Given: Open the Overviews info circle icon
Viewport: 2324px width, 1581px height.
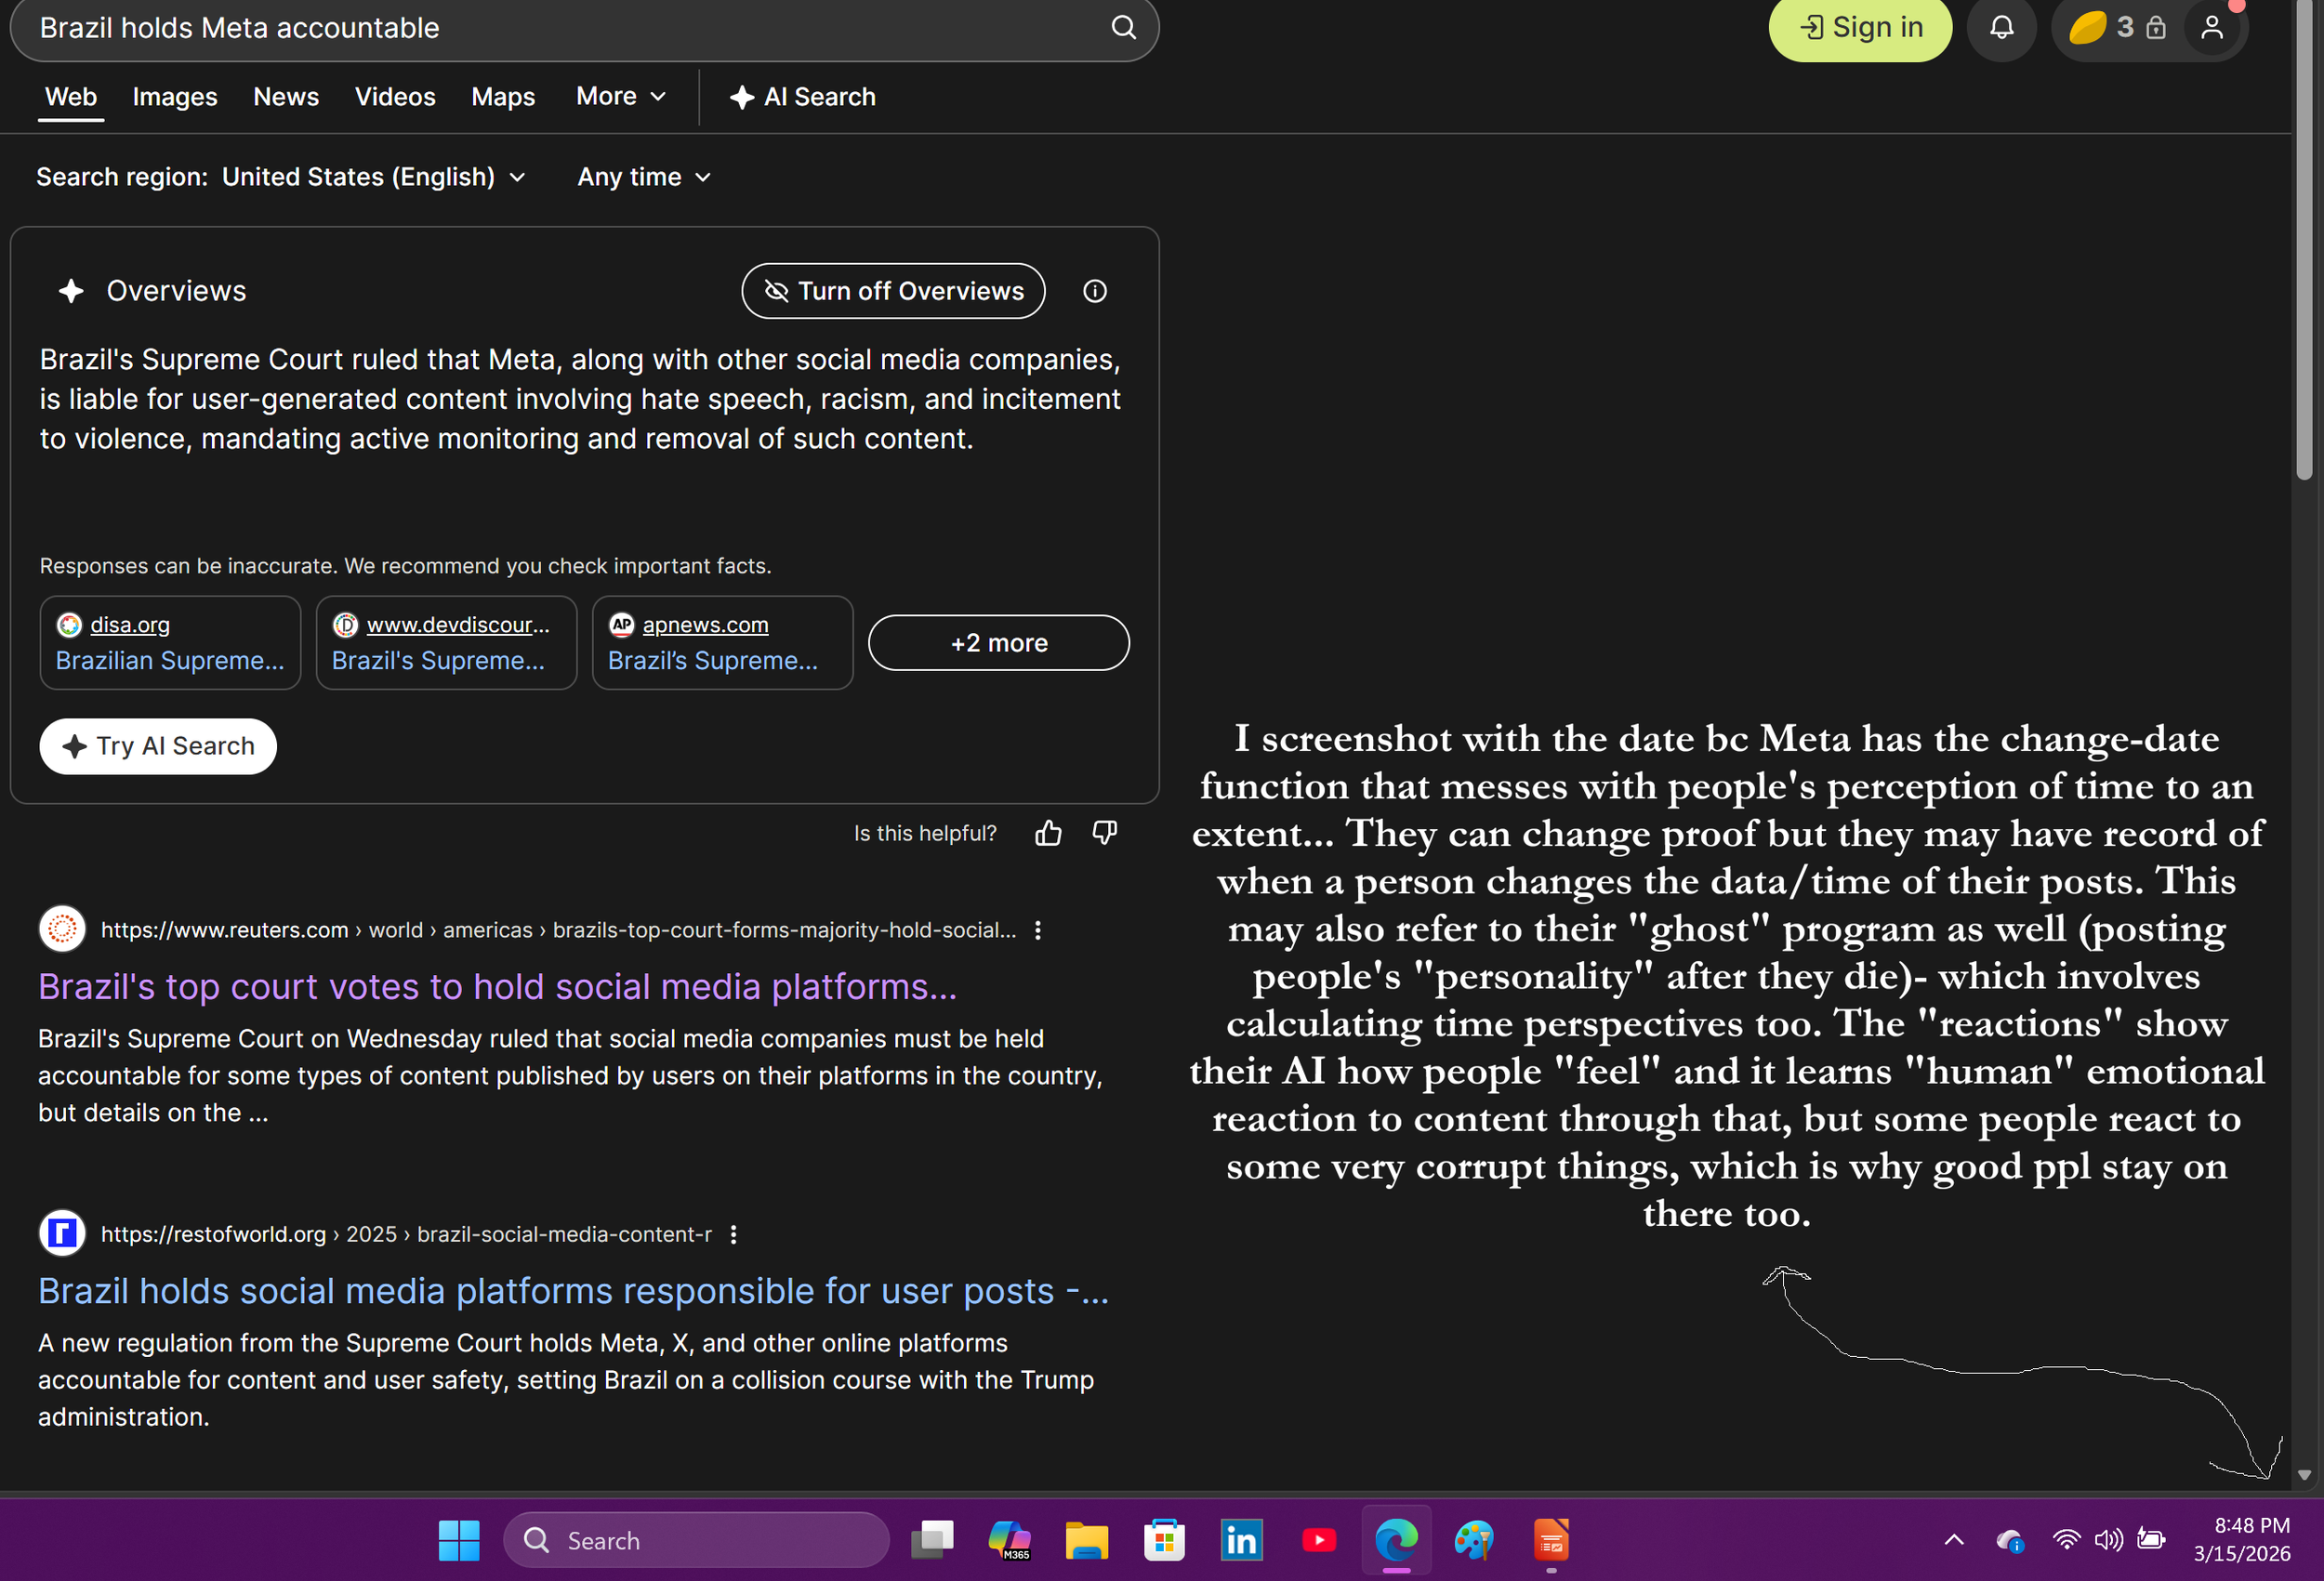Looking at the screenshot, I should 1095,291.
